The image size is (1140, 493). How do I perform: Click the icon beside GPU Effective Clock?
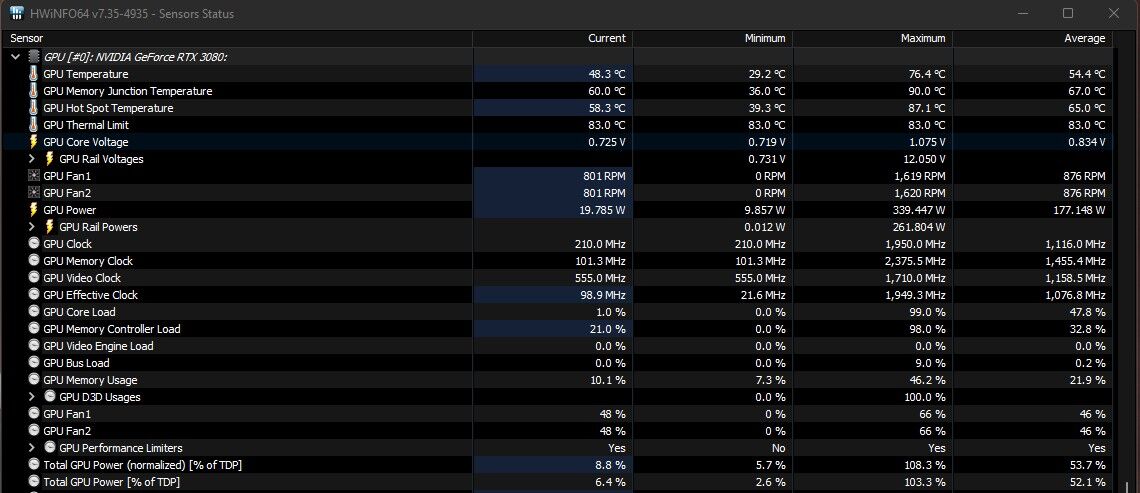point(33,294)
